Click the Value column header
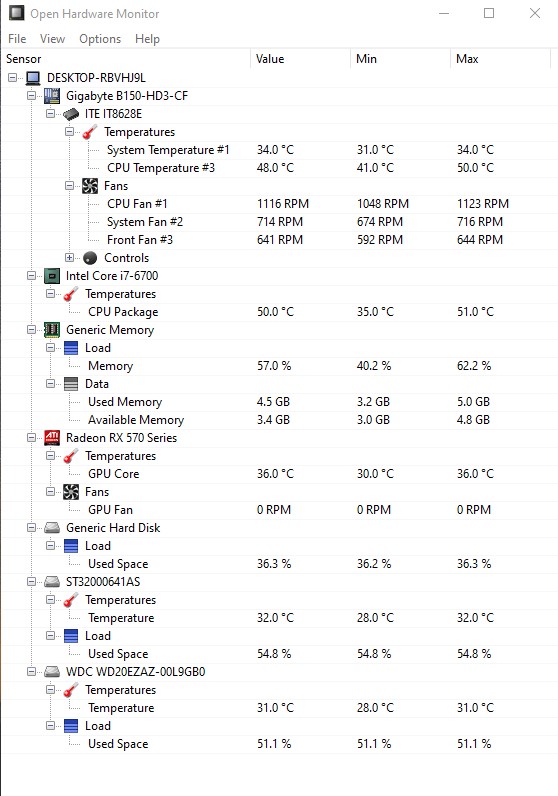558x796 pixels. click(x=300, y=59)
